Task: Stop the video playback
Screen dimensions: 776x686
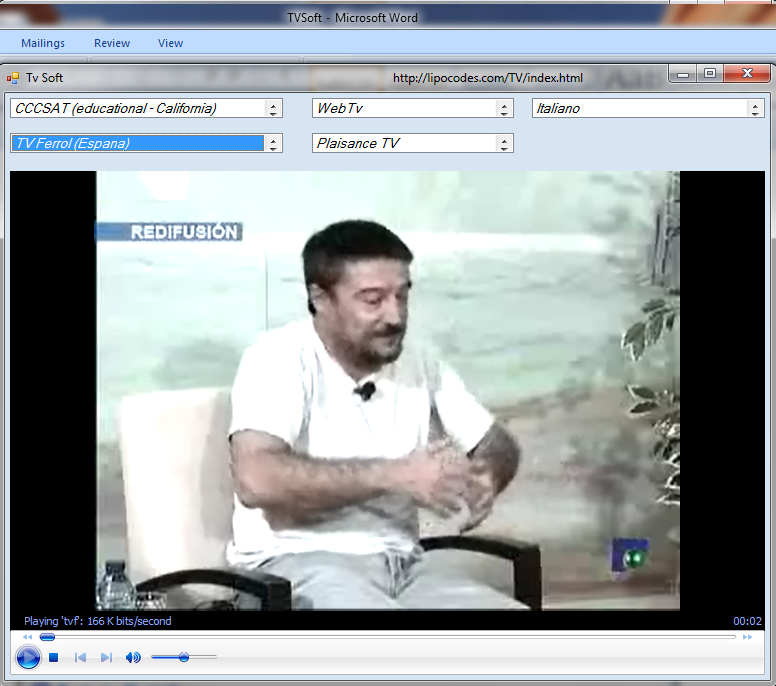Action: click(x=54, y=657)
